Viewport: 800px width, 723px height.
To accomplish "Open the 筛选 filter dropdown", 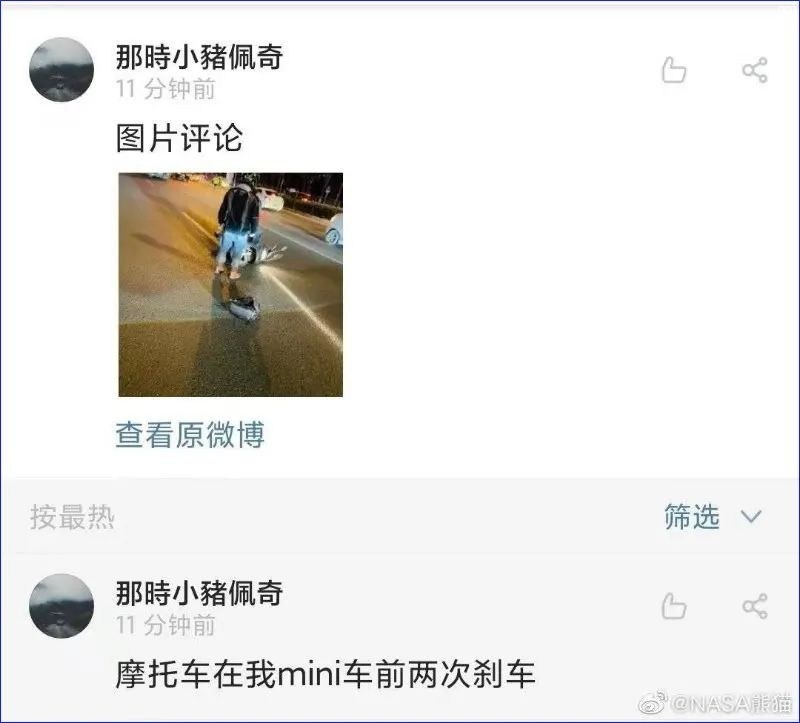I will point(692,516).
